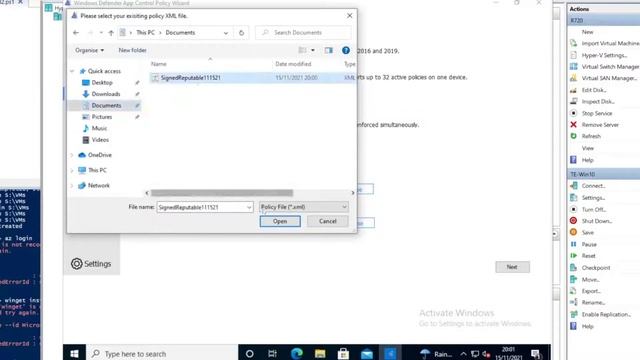Image resolution: width=640 pixels, height=360 pixels.
Task: Expand the This PC tree node
Action: tap(72, 170)
